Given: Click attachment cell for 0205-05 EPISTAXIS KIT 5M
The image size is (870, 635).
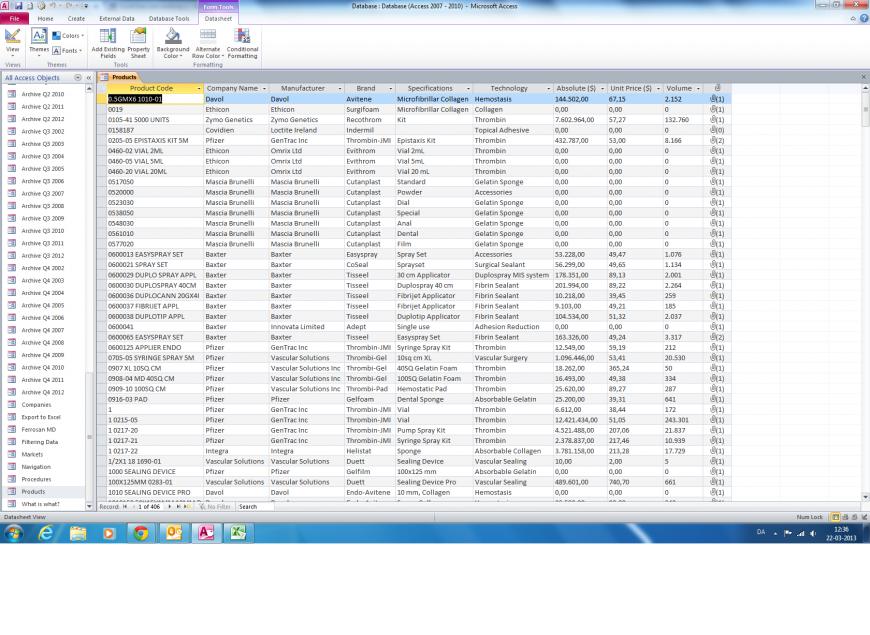Looking at the screenshot, I should click(717, 141).
